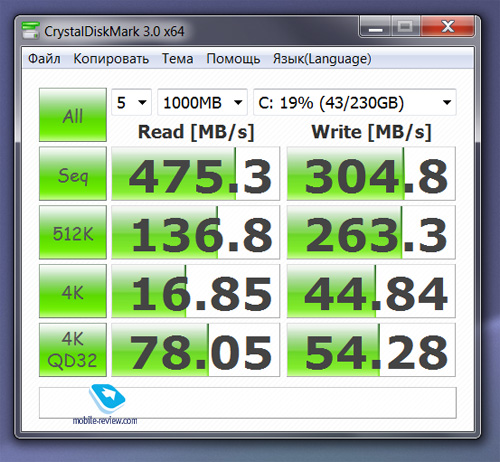
Task: Open the 1000MB test size dropdown
Action: [x=202, y=102]
